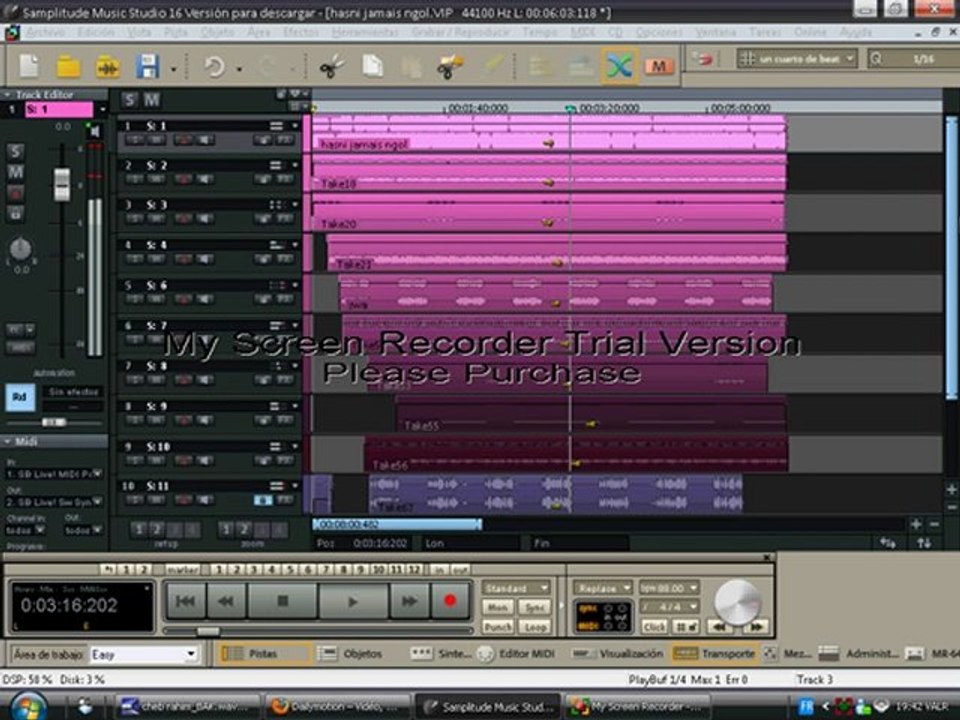Click the Track Editor volume fader handle

(x=62, y=184)
